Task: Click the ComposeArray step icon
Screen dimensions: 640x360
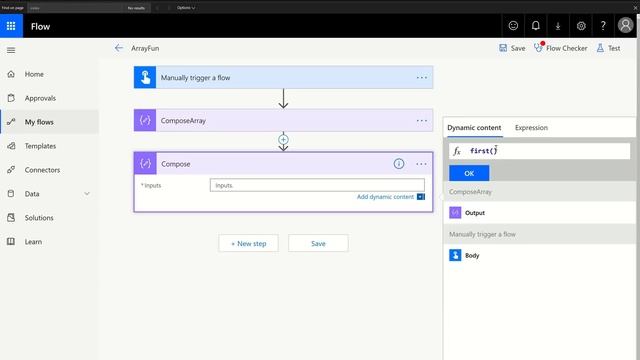Action: (145, 120)
